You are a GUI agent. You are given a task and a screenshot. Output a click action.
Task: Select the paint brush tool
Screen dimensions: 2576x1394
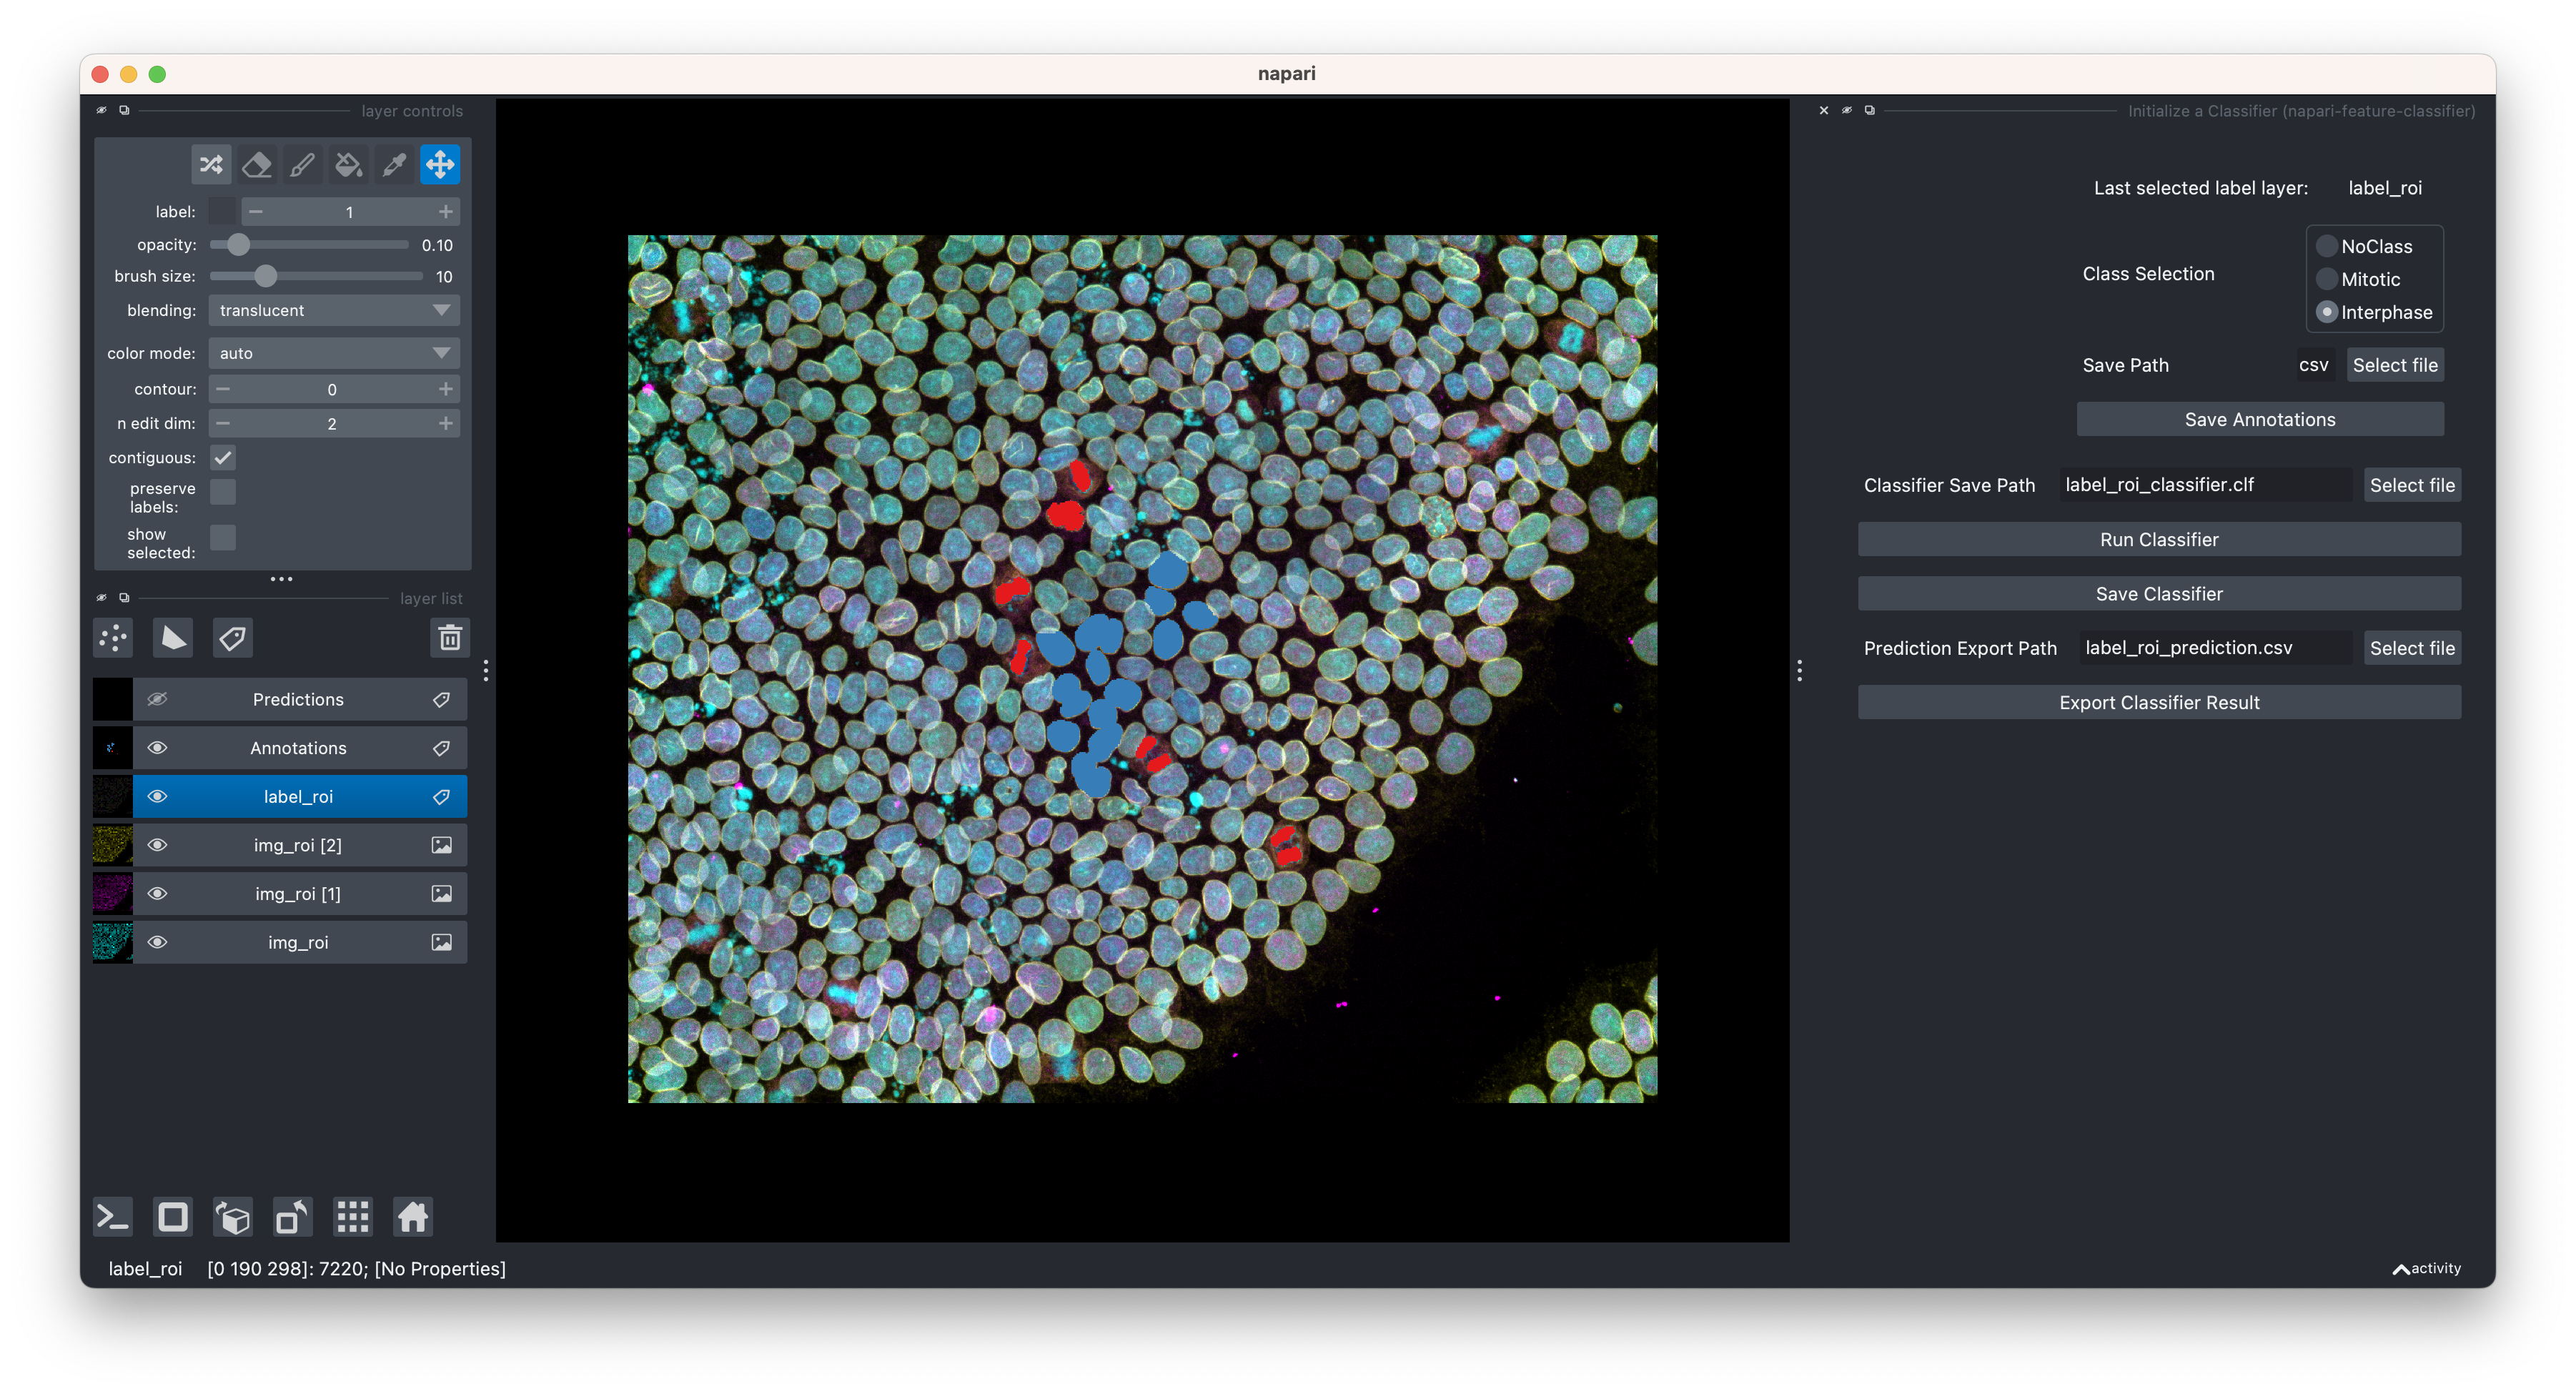[302, 164]
